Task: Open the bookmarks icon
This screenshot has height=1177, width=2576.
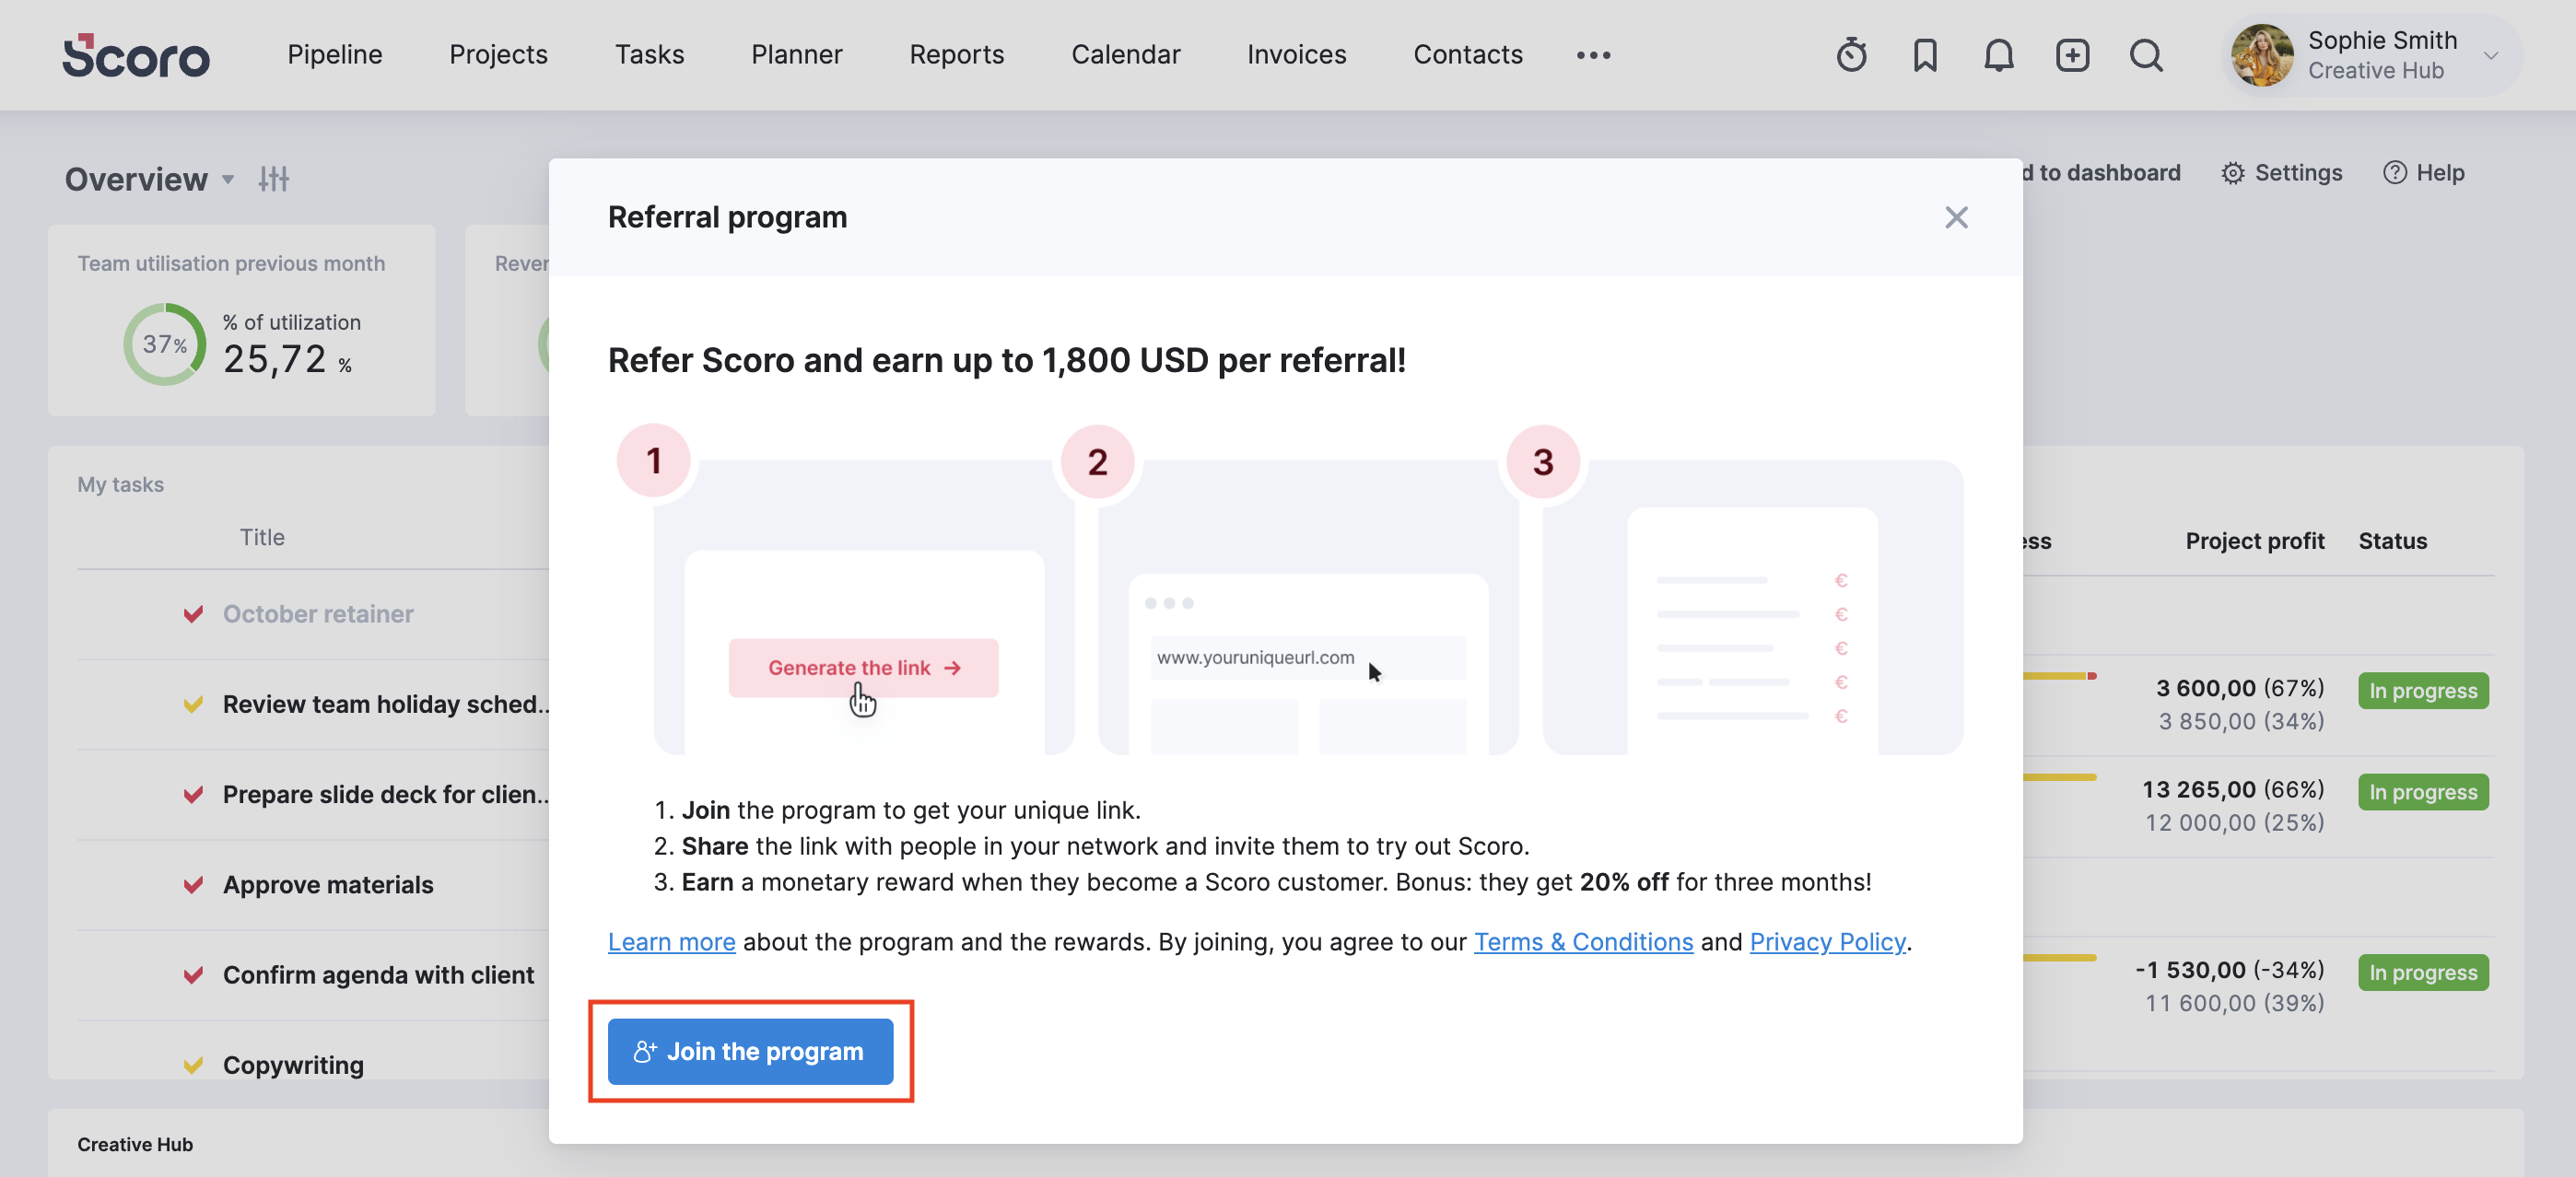Action: point(1925,55)
